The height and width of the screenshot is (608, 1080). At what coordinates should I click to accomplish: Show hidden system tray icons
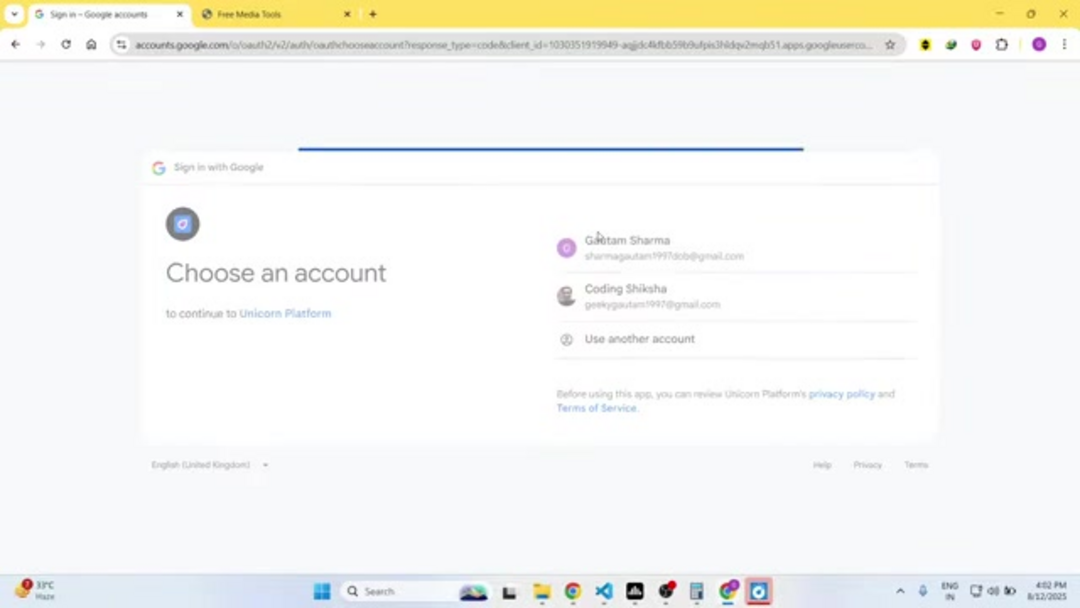(900, 591)
